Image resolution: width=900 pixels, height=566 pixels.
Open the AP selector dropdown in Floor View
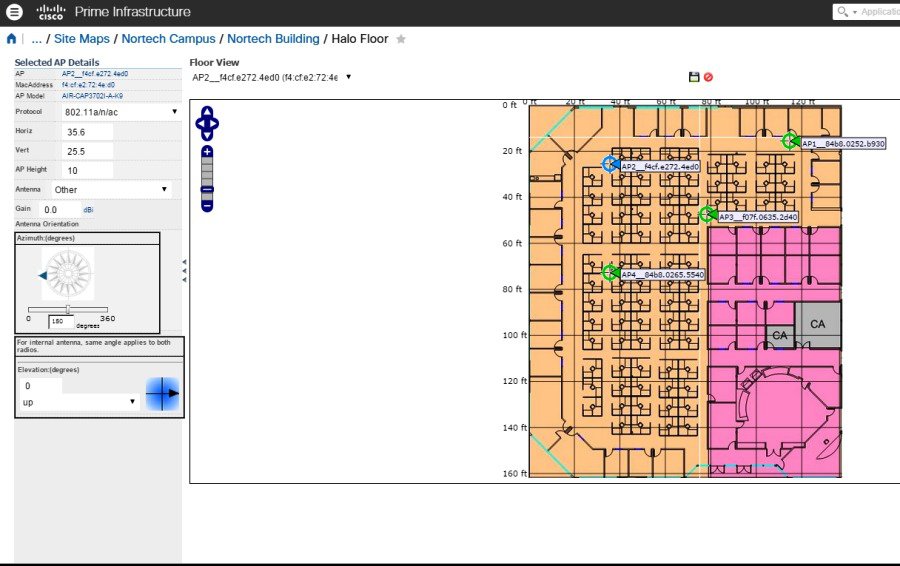[x=272, y=77]
